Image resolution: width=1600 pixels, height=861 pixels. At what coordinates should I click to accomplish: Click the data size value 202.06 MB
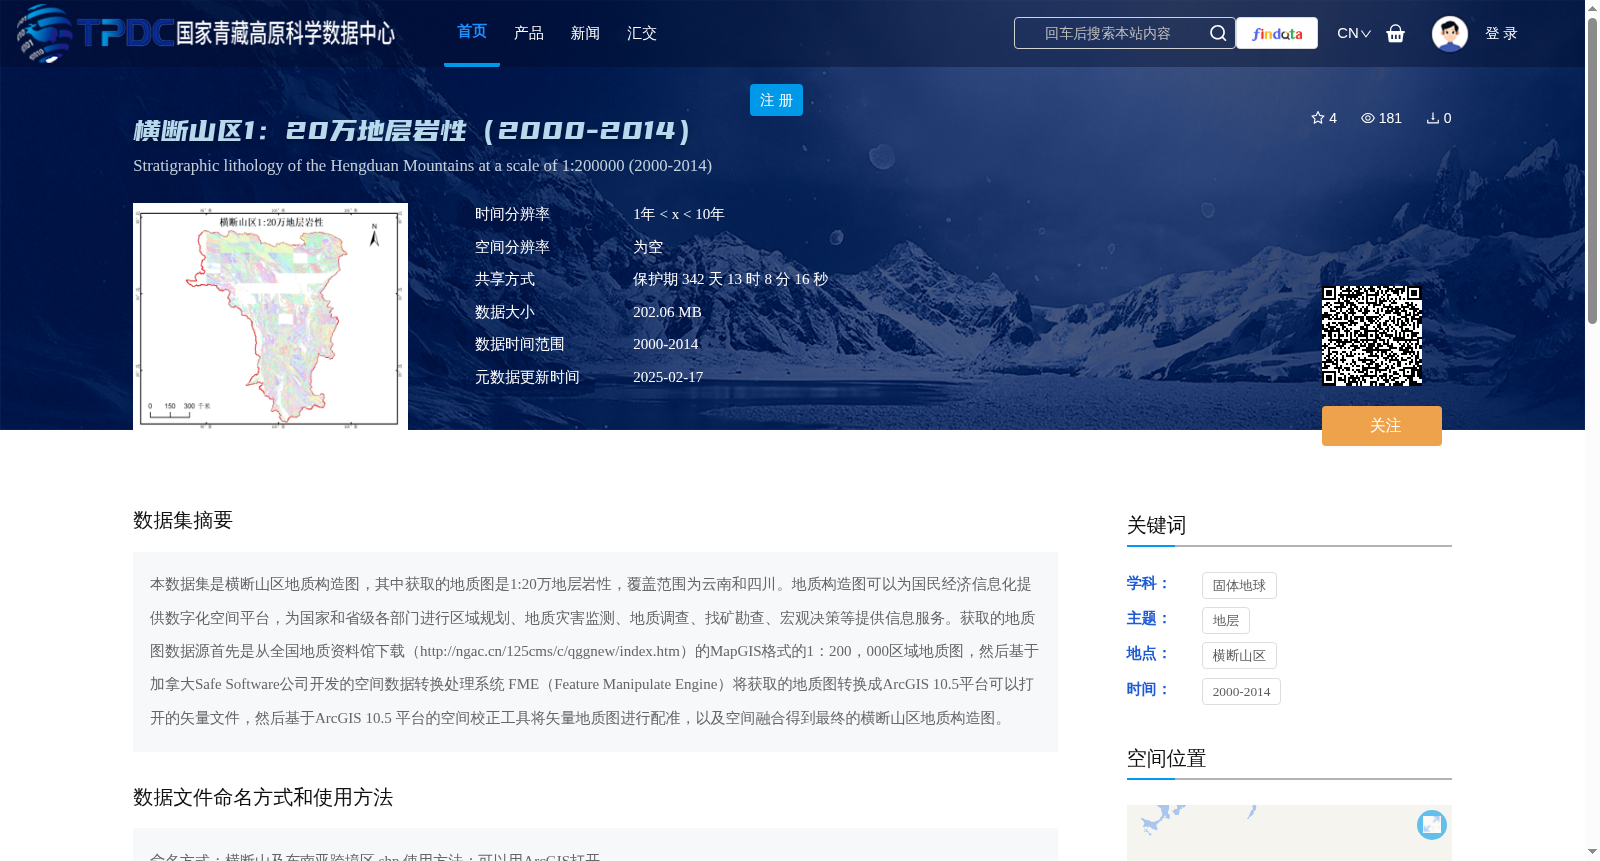pyautogui.click(x=667, y=312)
